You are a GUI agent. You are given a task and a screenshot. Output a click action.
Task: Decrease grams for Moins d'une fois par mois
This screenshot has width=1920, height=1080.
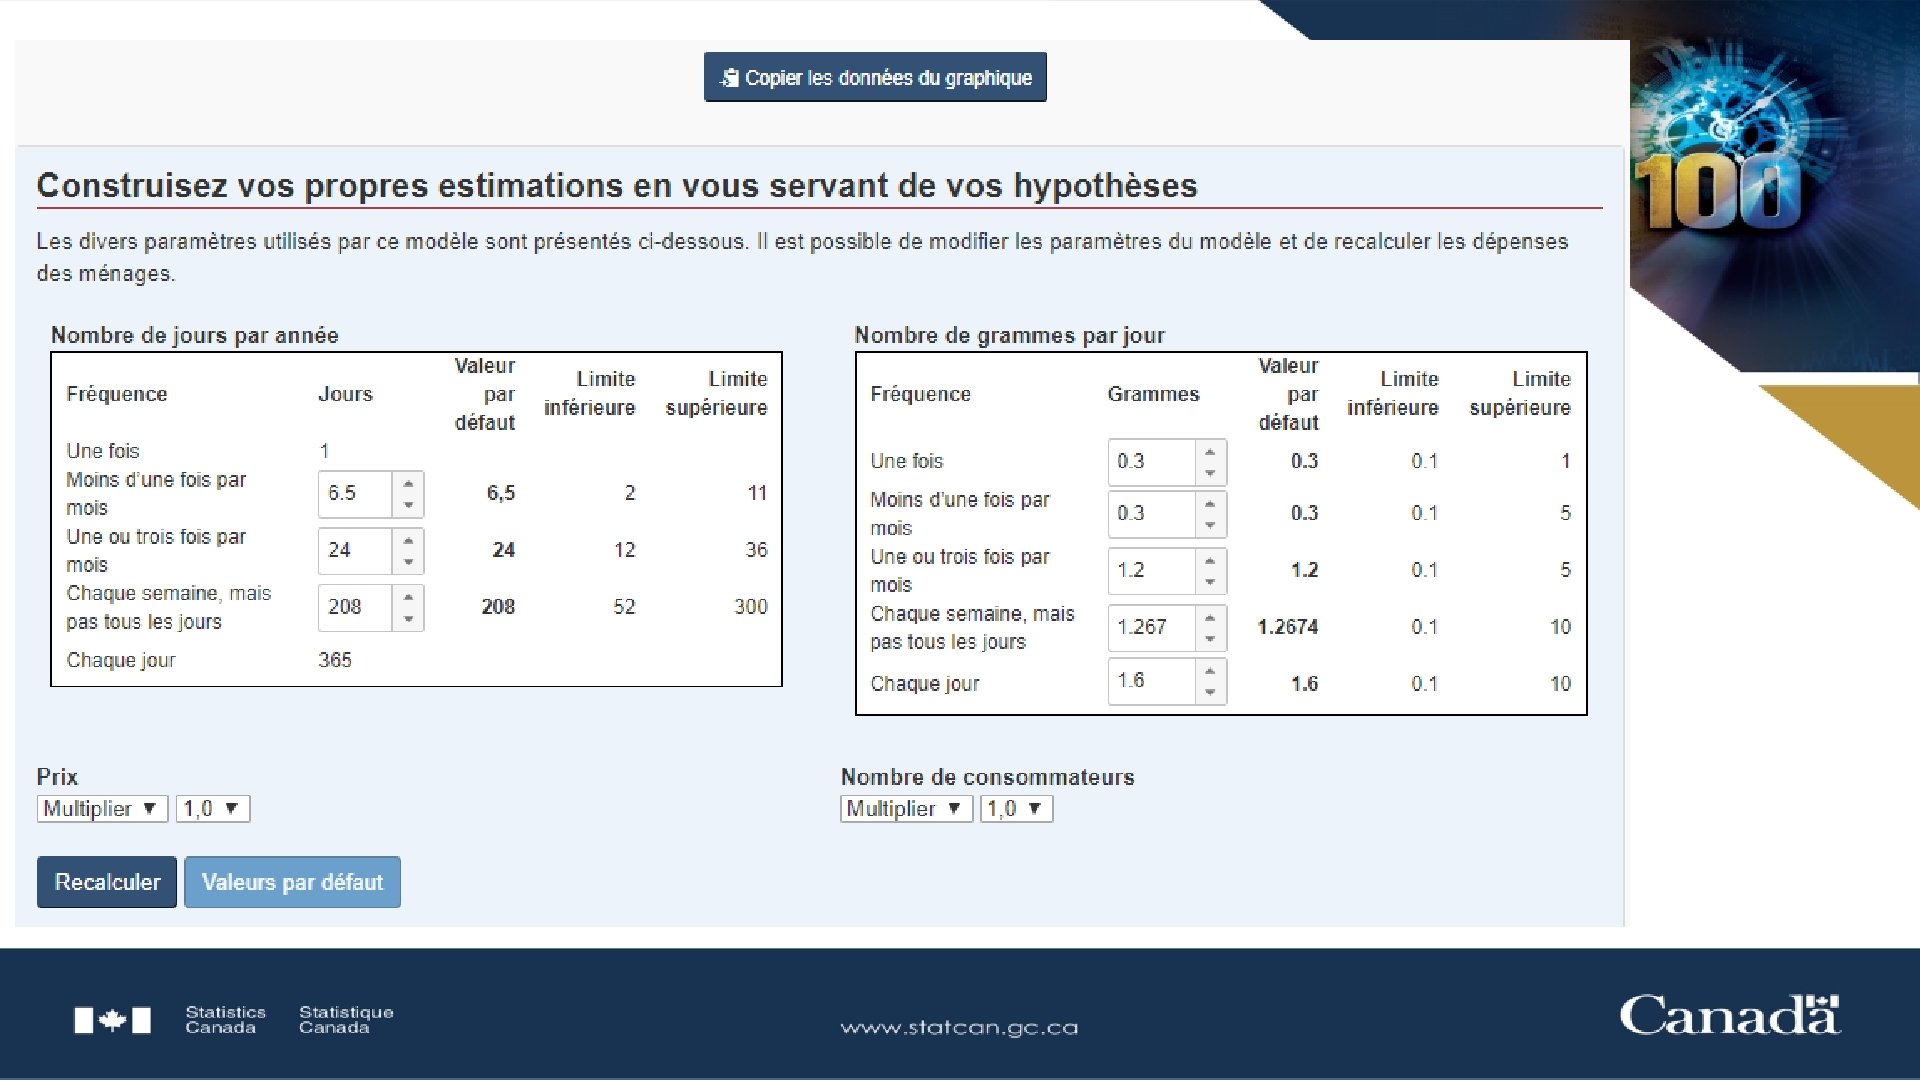(1210, 525)
